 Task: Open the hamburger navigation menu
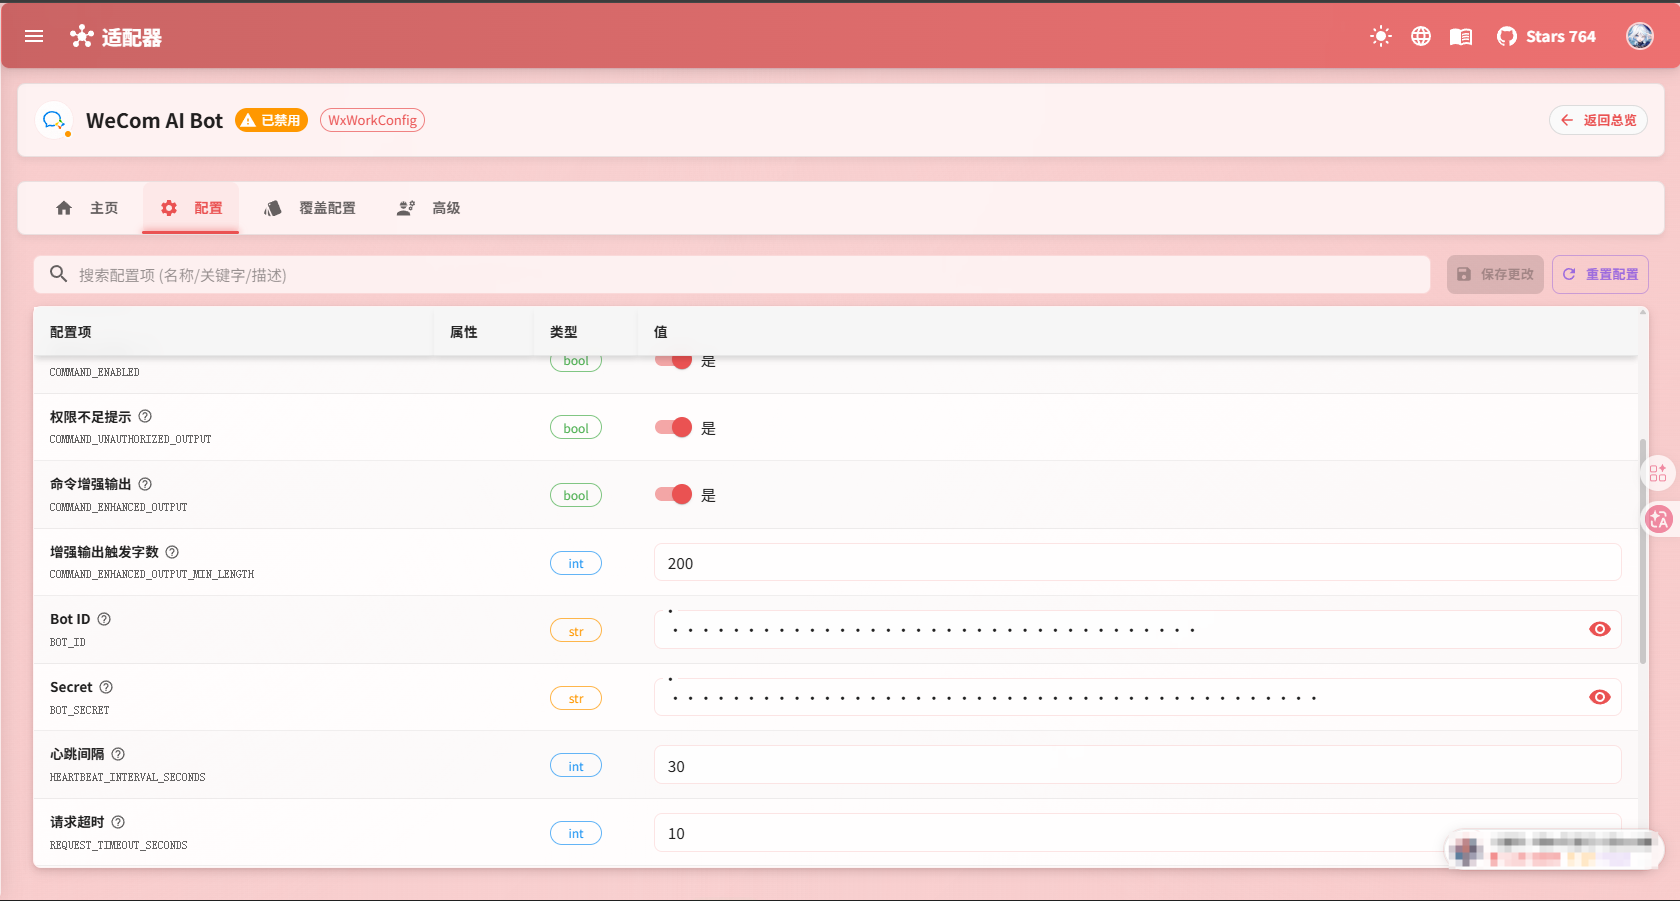[34, 36]
